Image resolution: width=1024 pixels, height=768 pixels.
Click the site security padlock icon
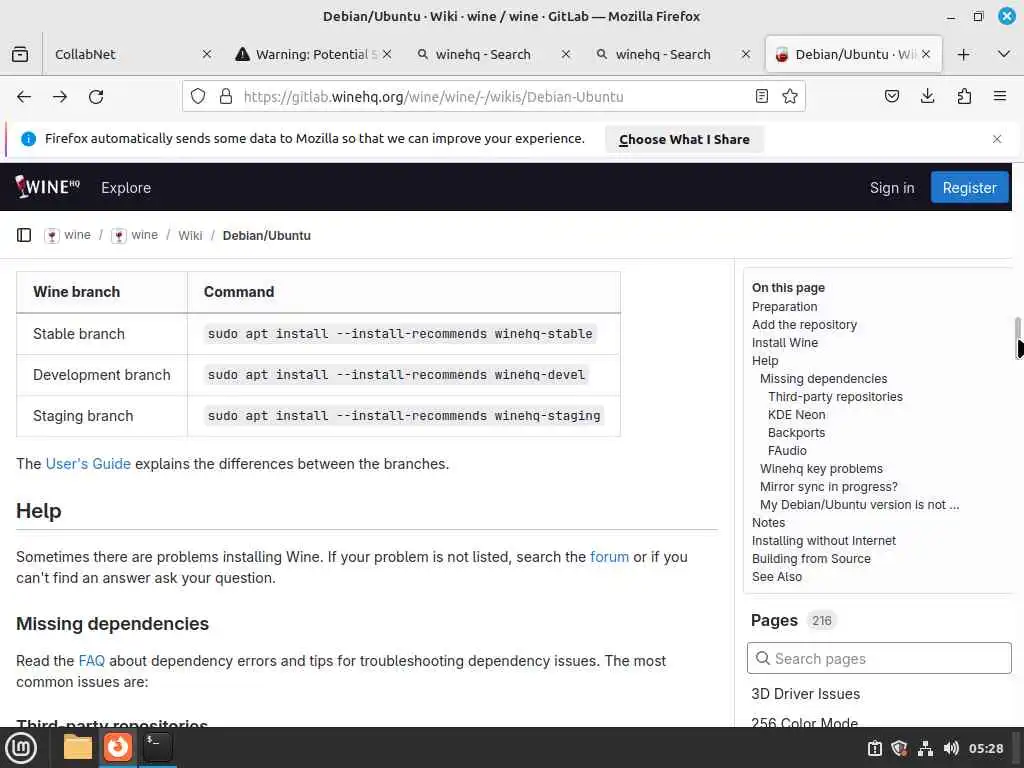pos(226,97)
